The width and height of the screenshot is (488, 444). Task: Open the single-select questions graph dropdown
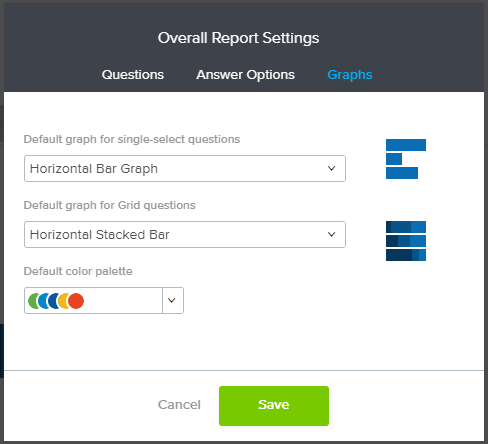185,168
